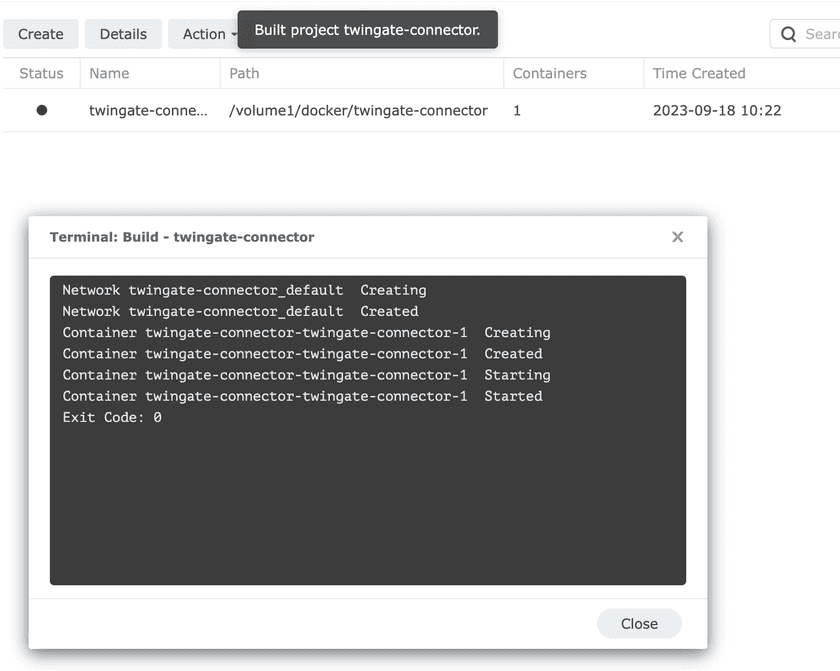The width and height of the screenshot is (840, 671).
Task: Click the Containers count value 1
Action: click(x=517, y=110)
